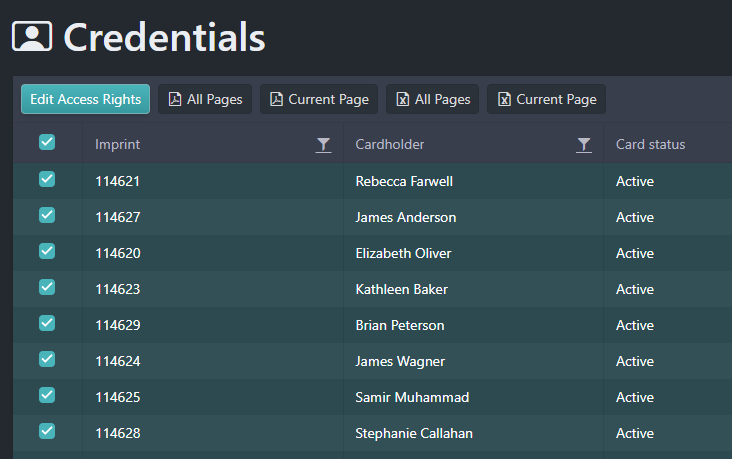Viewport: 732px width, 459px height.
Task: Uncheck the Rebecca Farwell row checkbox
Action: 47,179
